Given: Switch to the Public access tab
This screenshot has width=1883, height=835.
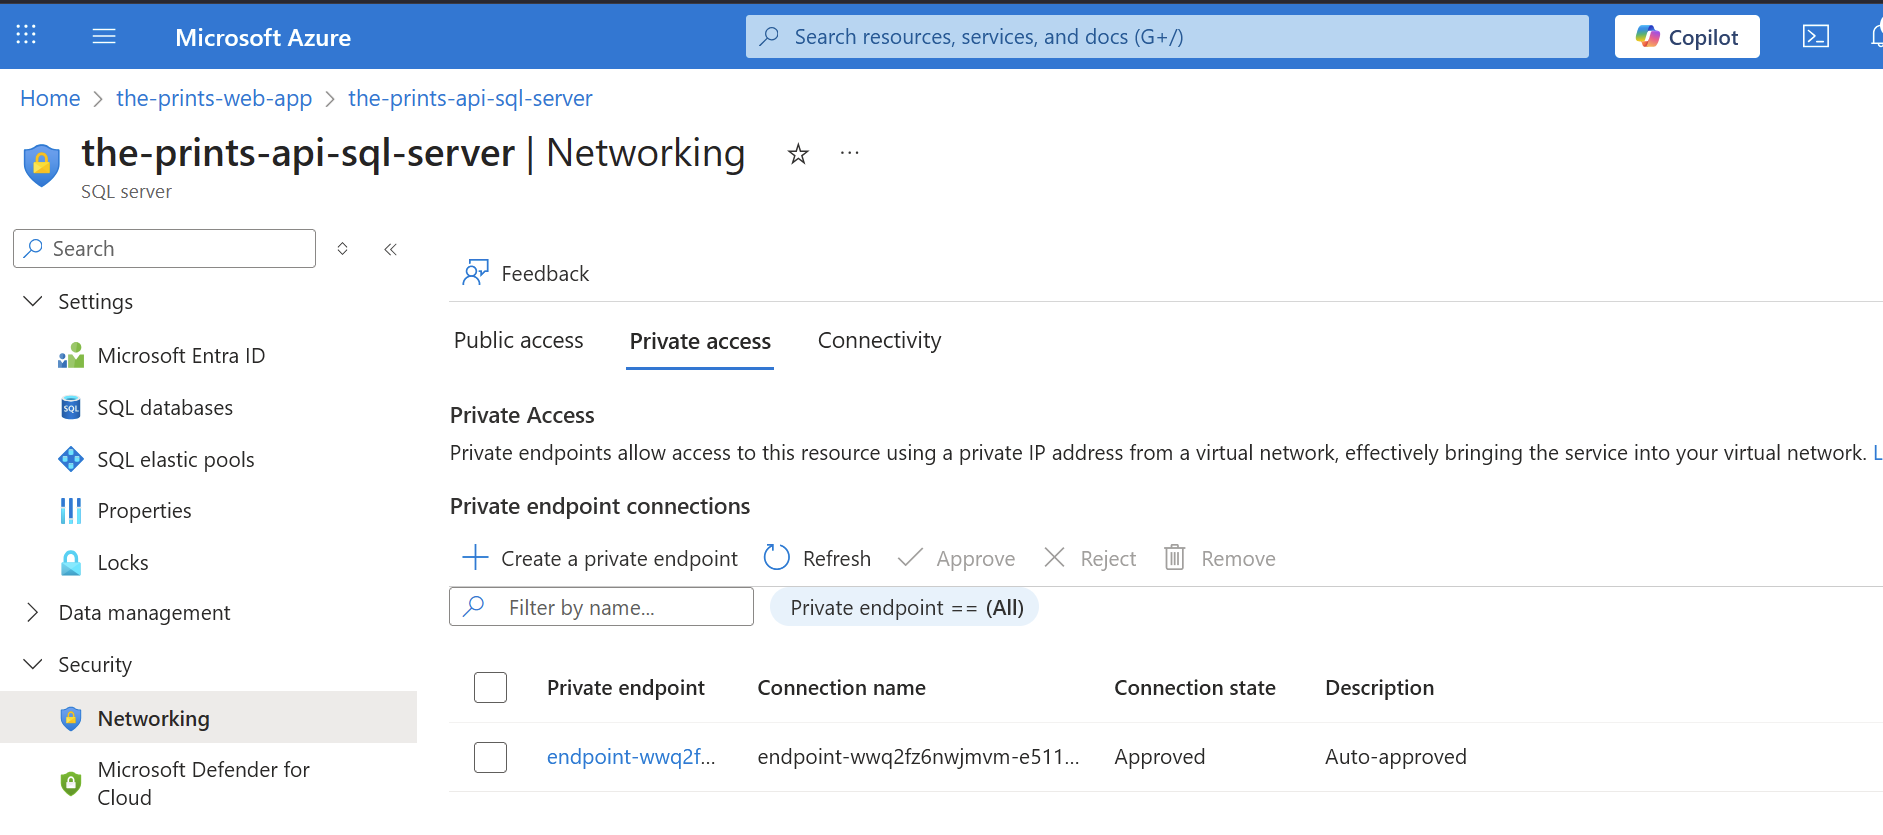Looking at the screenshot, I should pyautogui.click(x=518, y=341).
